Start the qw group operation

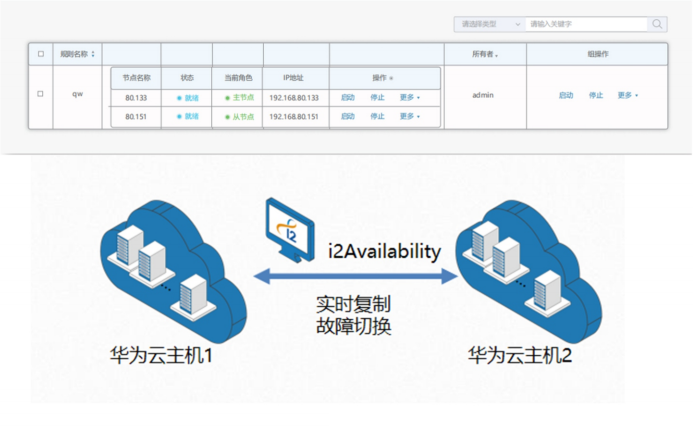[566, 95]
